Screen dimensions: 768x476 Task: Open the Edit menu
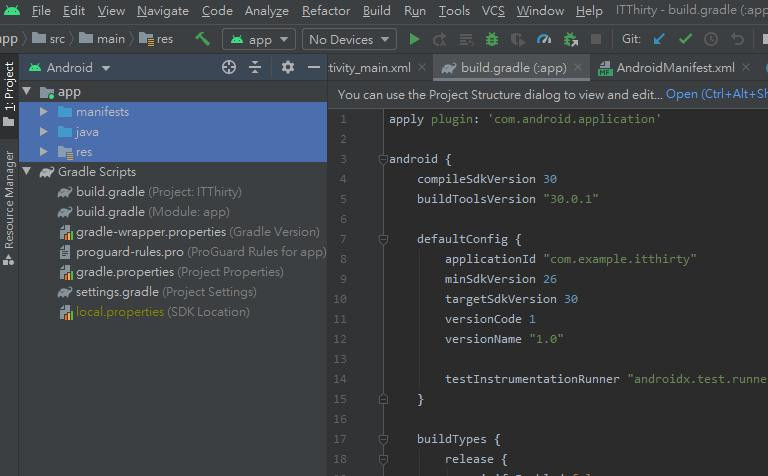(74, 10)
